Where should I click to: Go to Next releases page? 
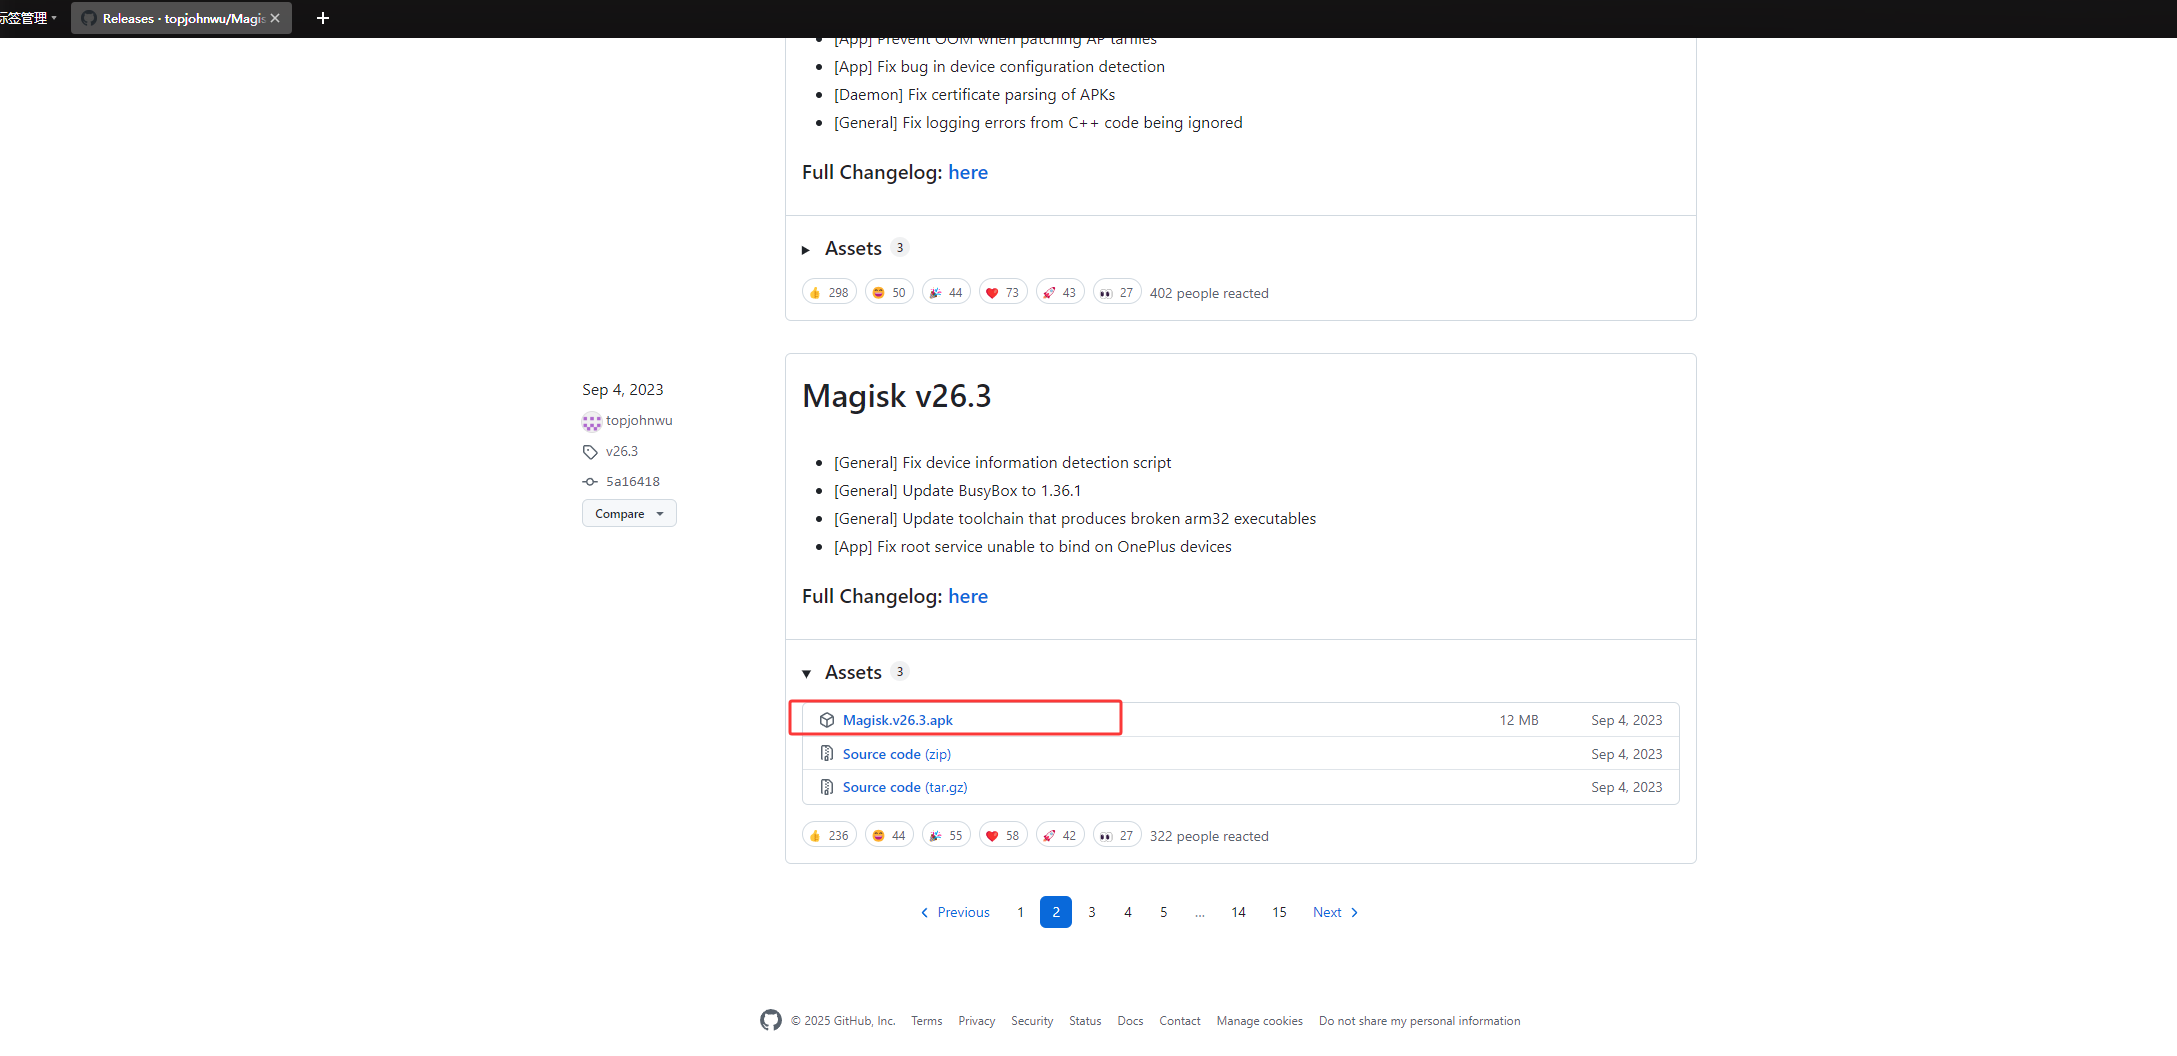pyautogui.click(x=1336, y=912)
